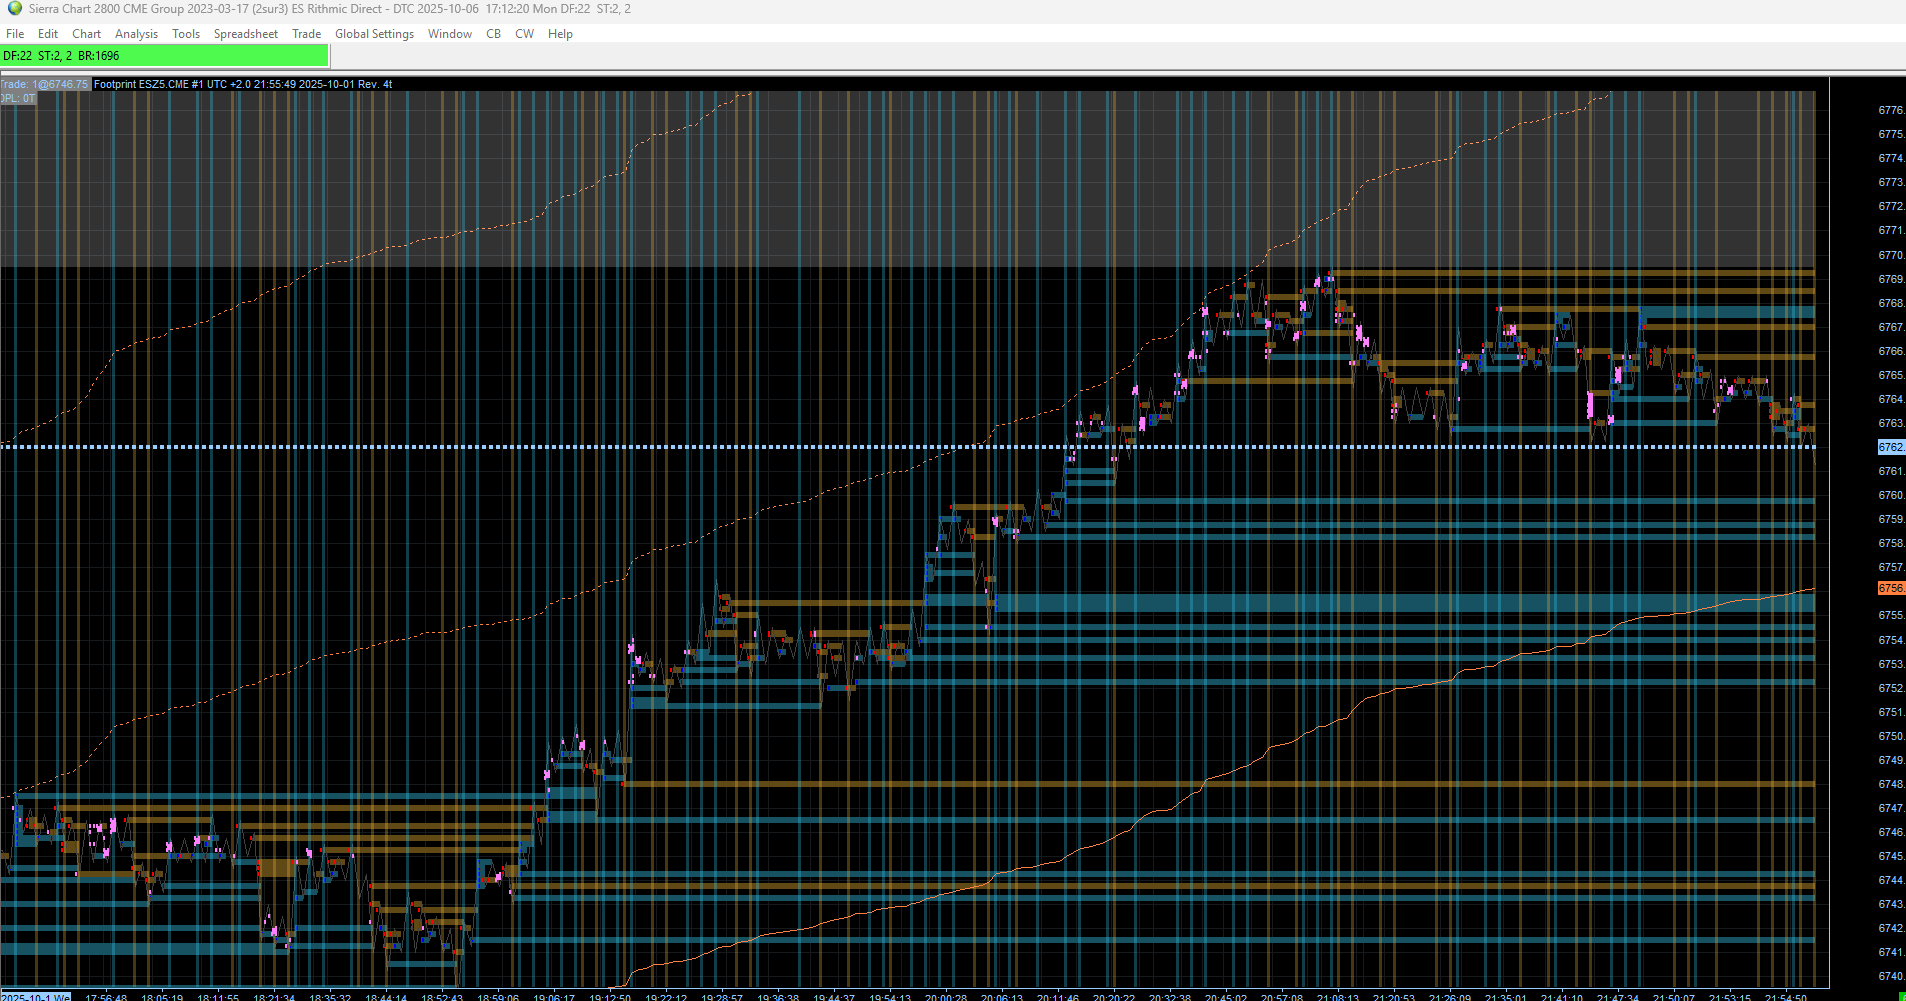Image resolution: width=1906 pixels, height=1001 pixels.
Task: Click the 6750 price label on the scale
Action: click(x=1891, y=736)
